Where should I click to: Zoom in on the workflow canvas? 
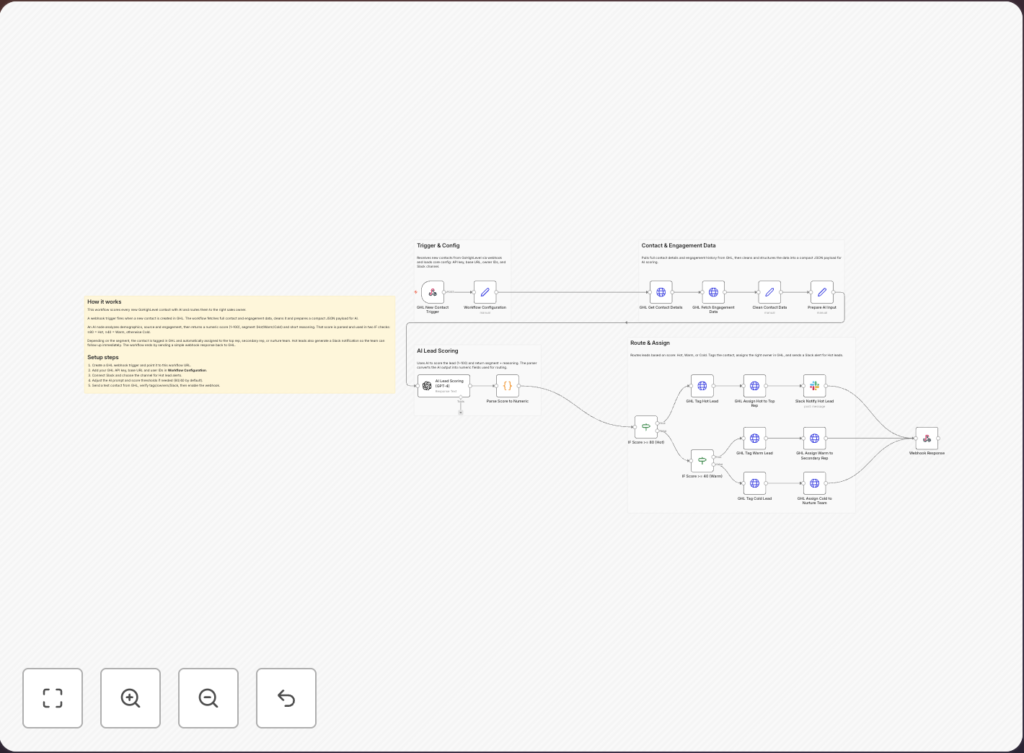click(x=130, y=697)
